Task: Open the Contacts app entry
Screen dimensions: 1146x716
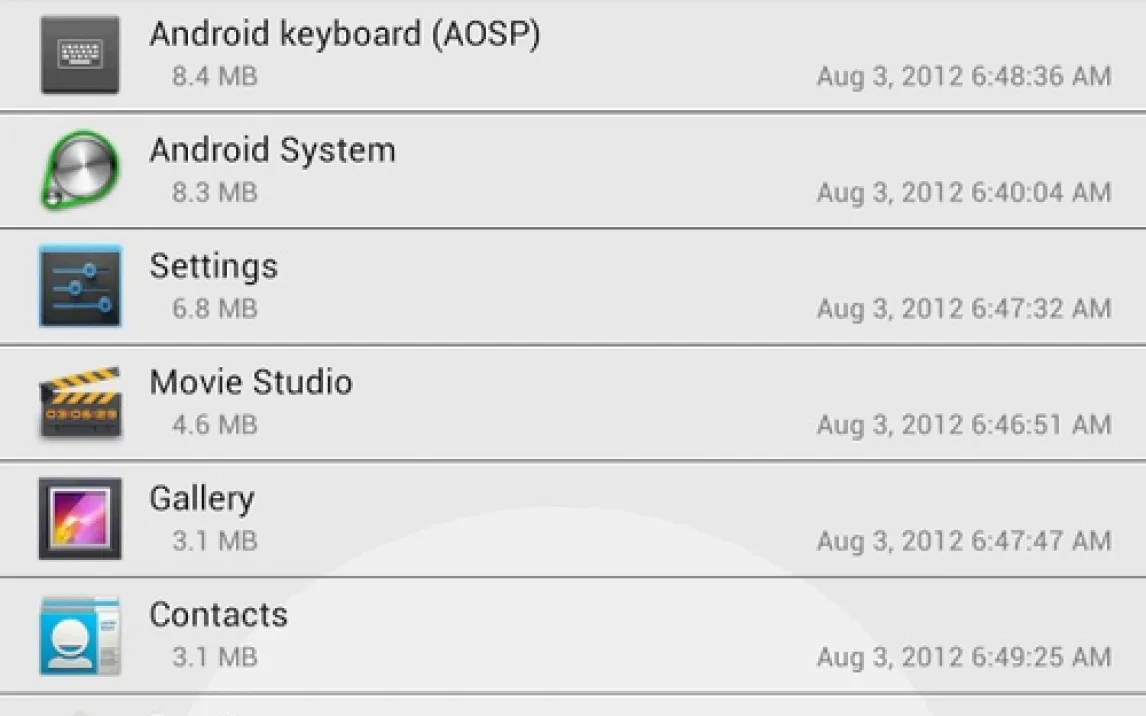Action: point(218,615)
